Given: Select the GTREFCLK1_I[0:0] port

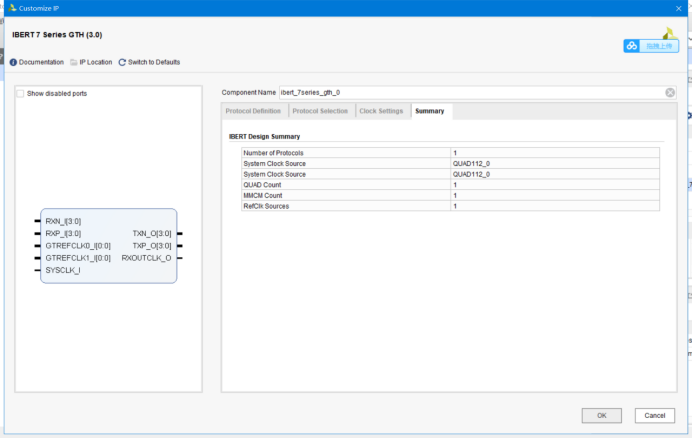Looking at the screenshot, I should coord(78,258).
